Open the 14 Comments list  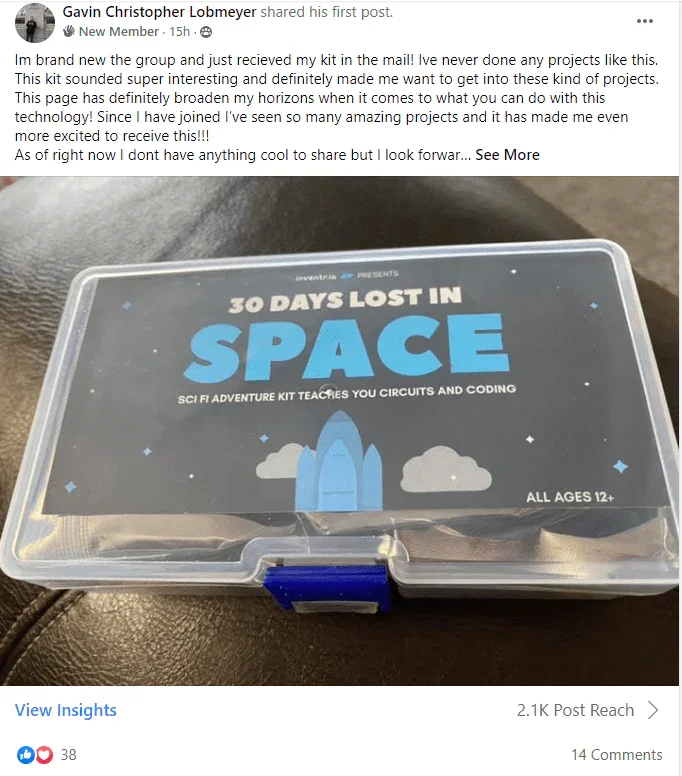(x=617, y=754)
